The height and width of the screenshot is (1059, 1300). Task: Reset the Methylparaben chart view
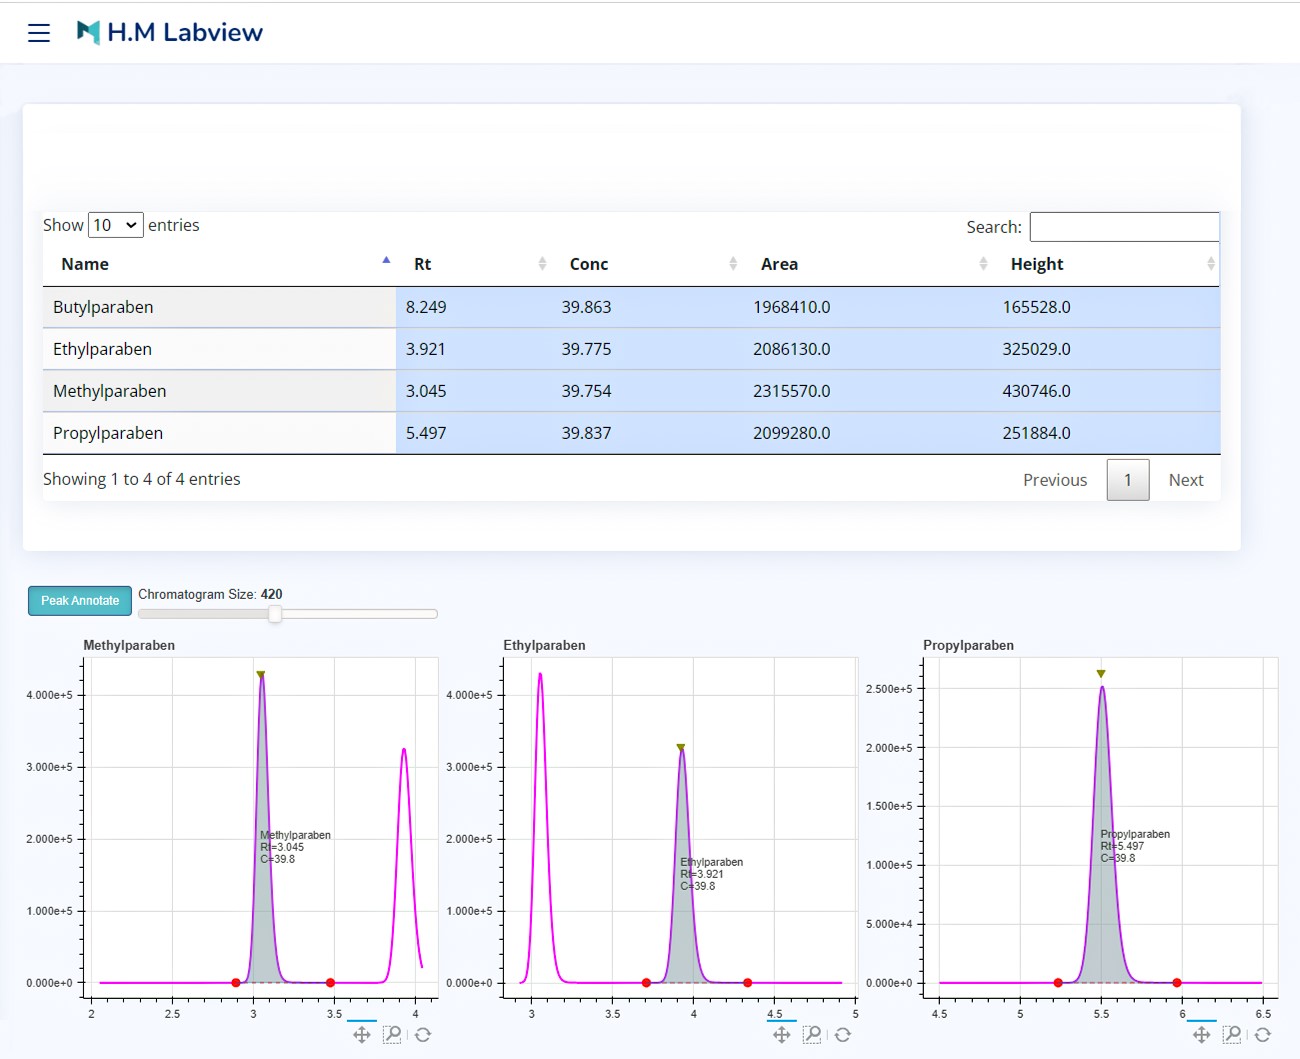[x=423, y=1035]
